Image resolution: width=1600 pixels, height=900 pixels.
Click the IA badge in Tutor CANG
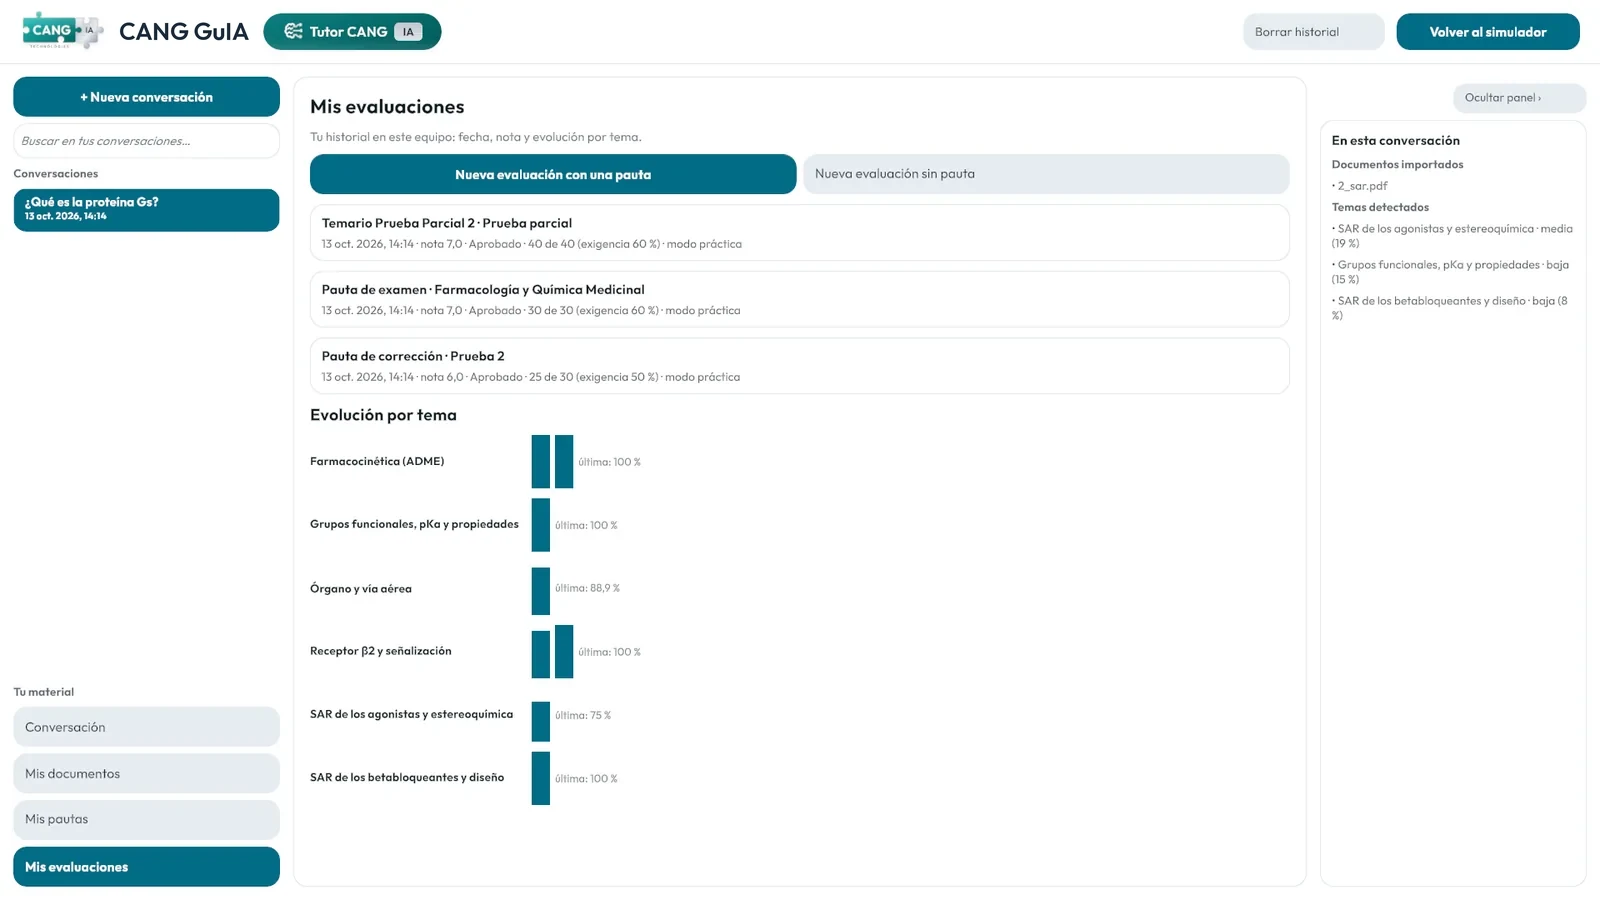[408, 32]
